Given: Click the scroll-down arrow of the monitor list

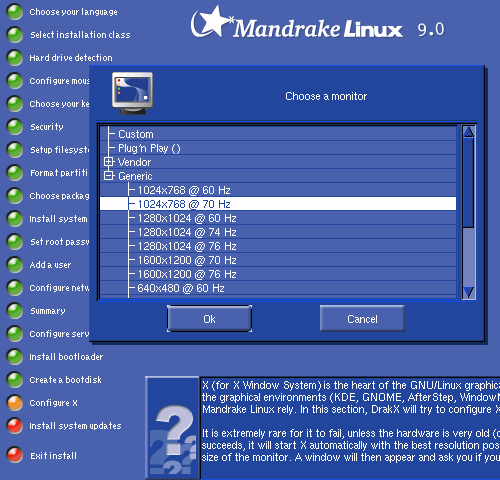Looking at the screenshot, I should 469,292.
